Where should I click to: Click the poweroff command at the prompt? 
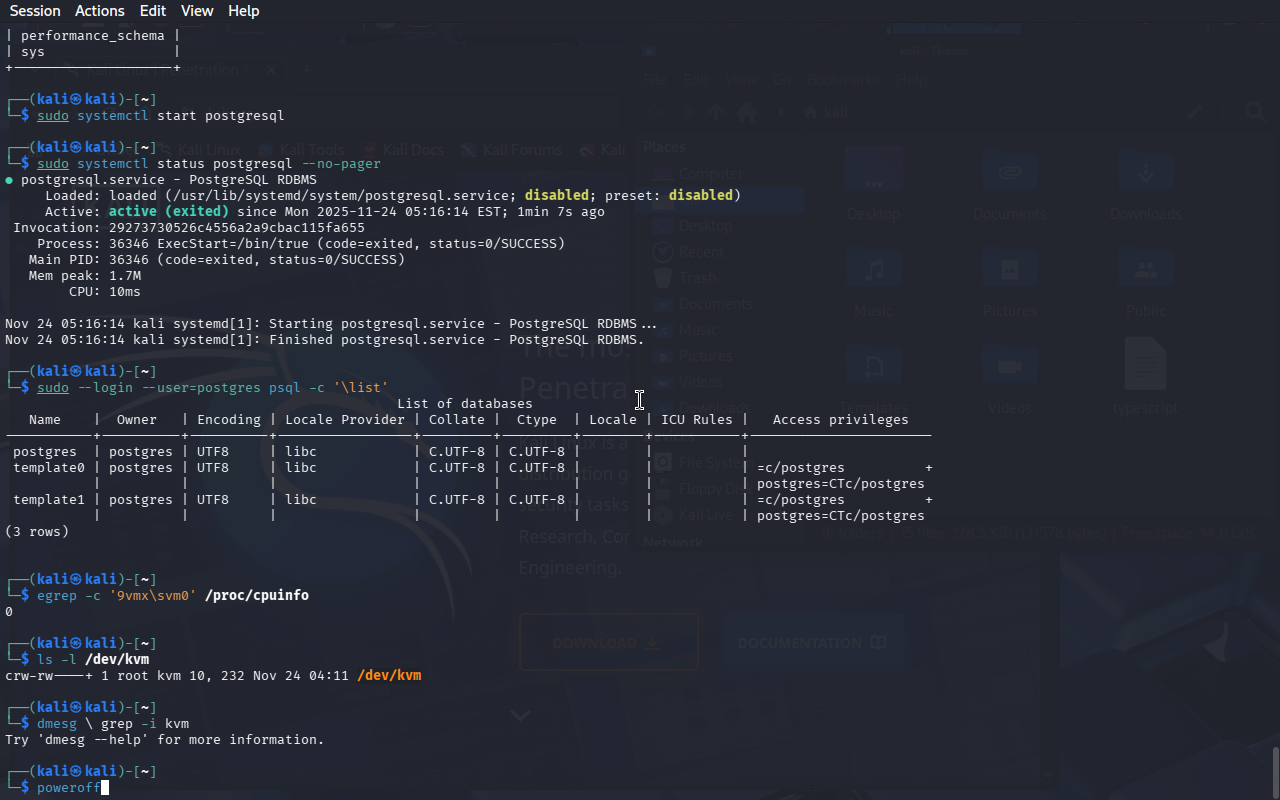[68, 788]
